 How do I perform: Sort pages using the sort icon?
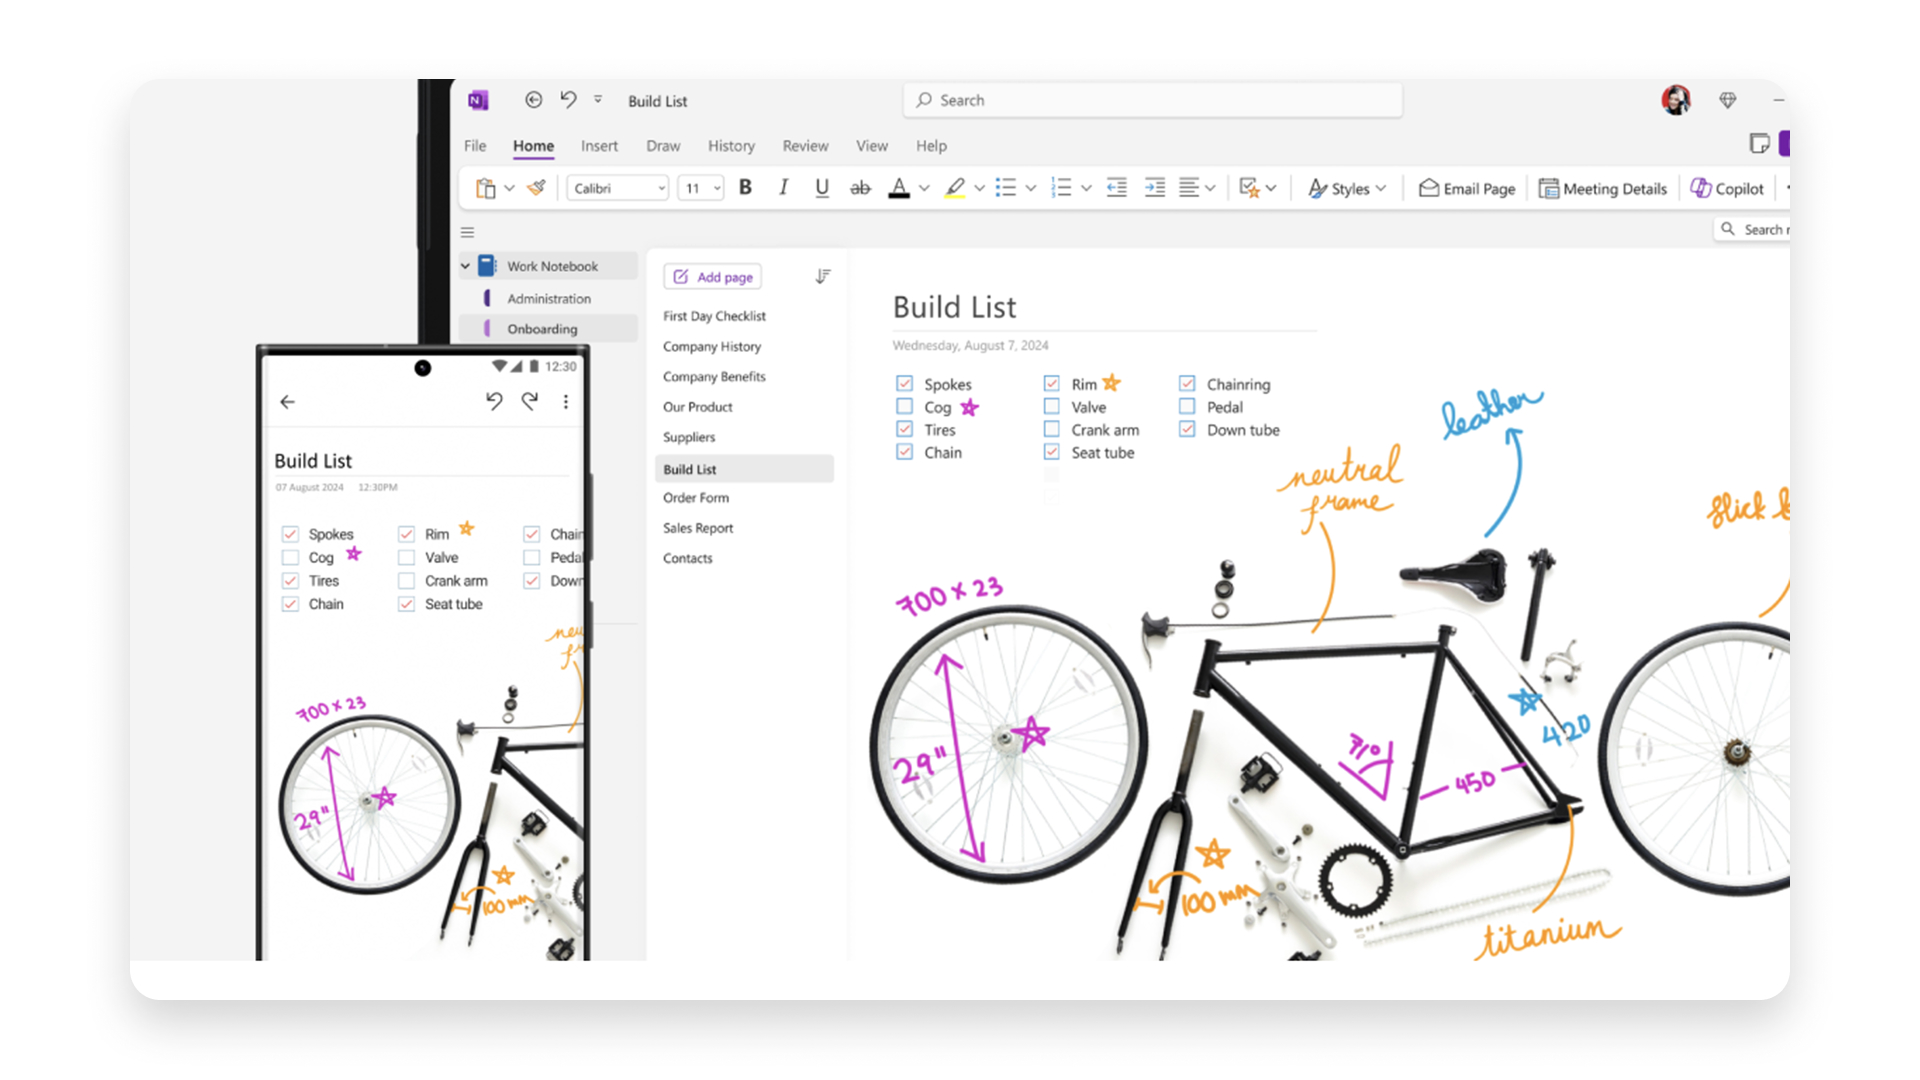(x=822, y=277)
